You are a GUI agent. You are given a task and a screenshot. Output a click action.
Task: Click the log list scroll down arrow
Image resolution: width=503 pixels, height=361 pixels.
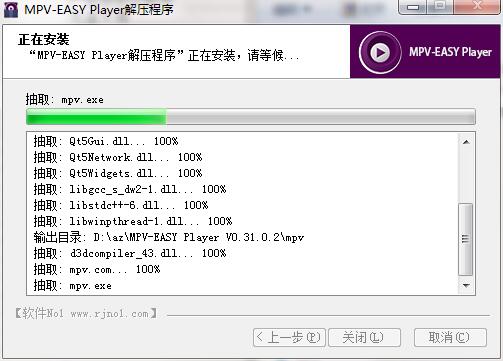point(466,285)
